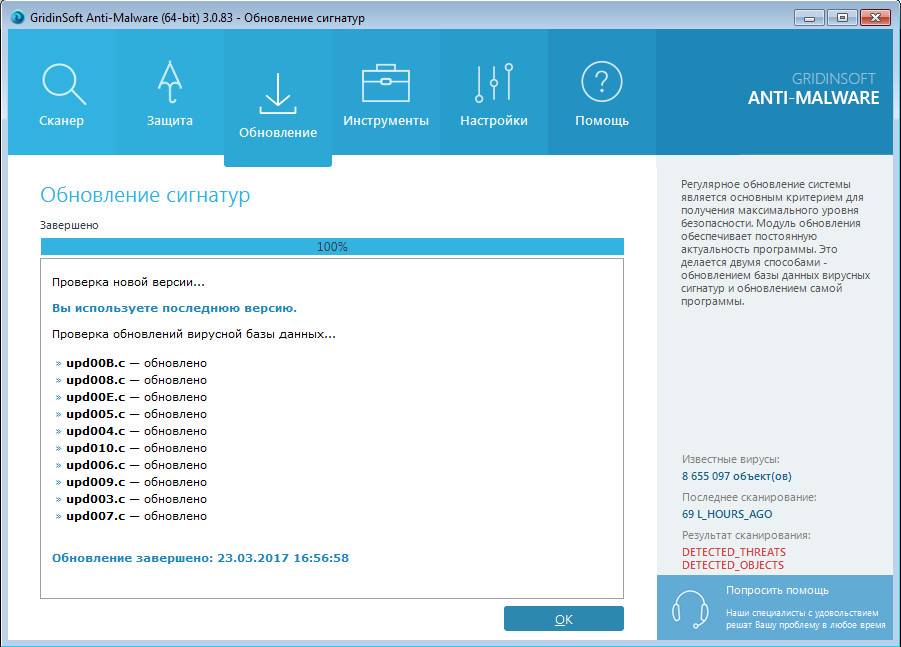Viewport: 901px width, 647px height.
Task: Click the upd008.c log entry
Action: [x=131, y=380]
